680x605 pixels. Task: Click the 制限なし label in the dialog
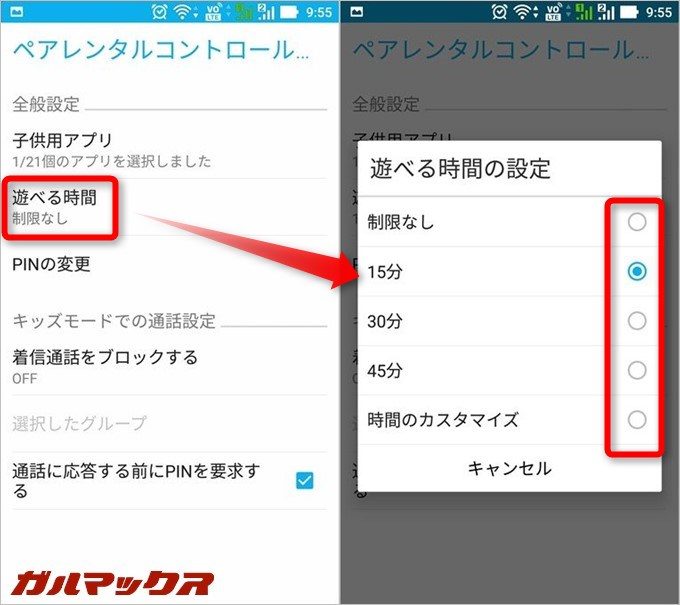[x=401, y=222]
